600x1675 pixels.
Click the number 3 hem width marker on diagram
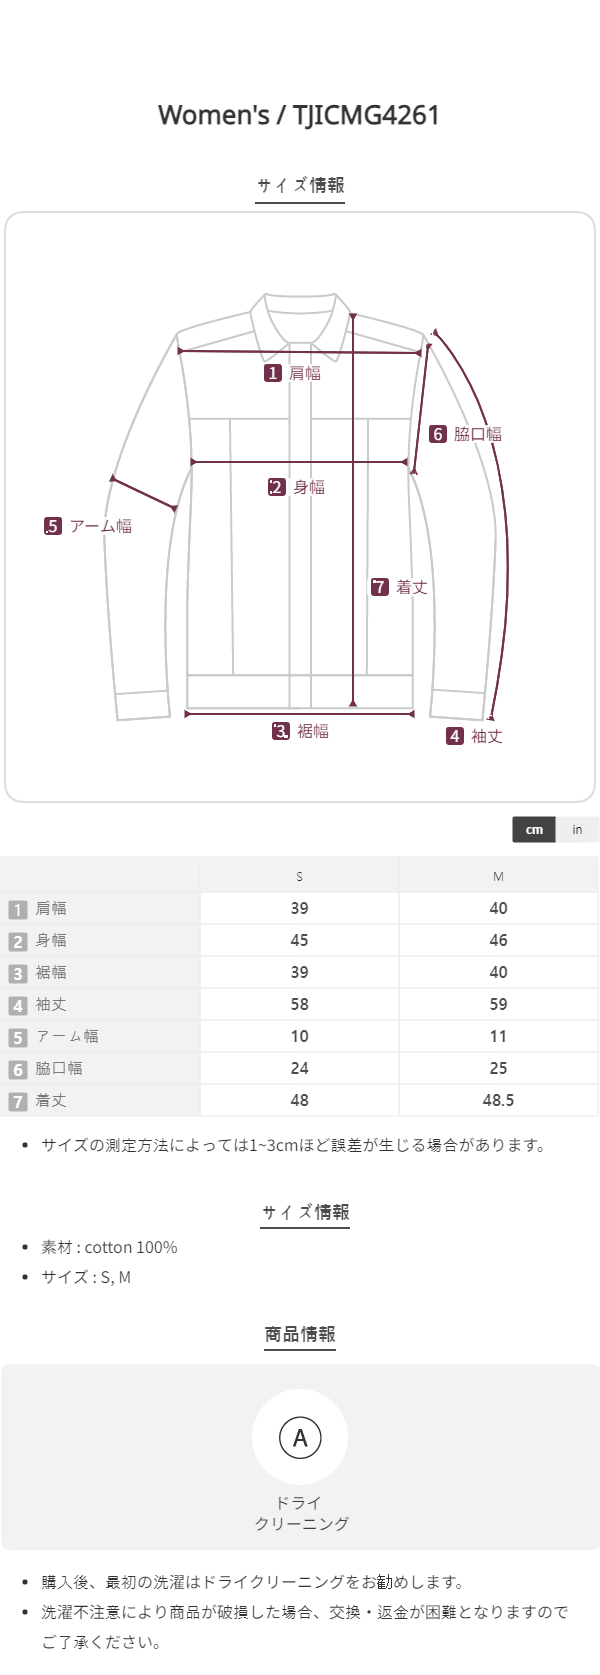click(x=281, y=731)
